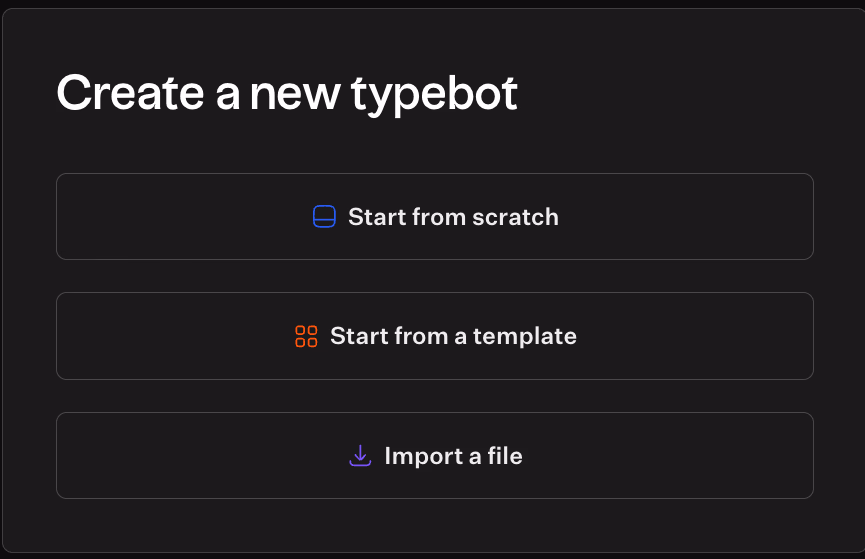The image size is (865, 559).
Task: Click the "Create a new typebot" heading
Action: 287,93
